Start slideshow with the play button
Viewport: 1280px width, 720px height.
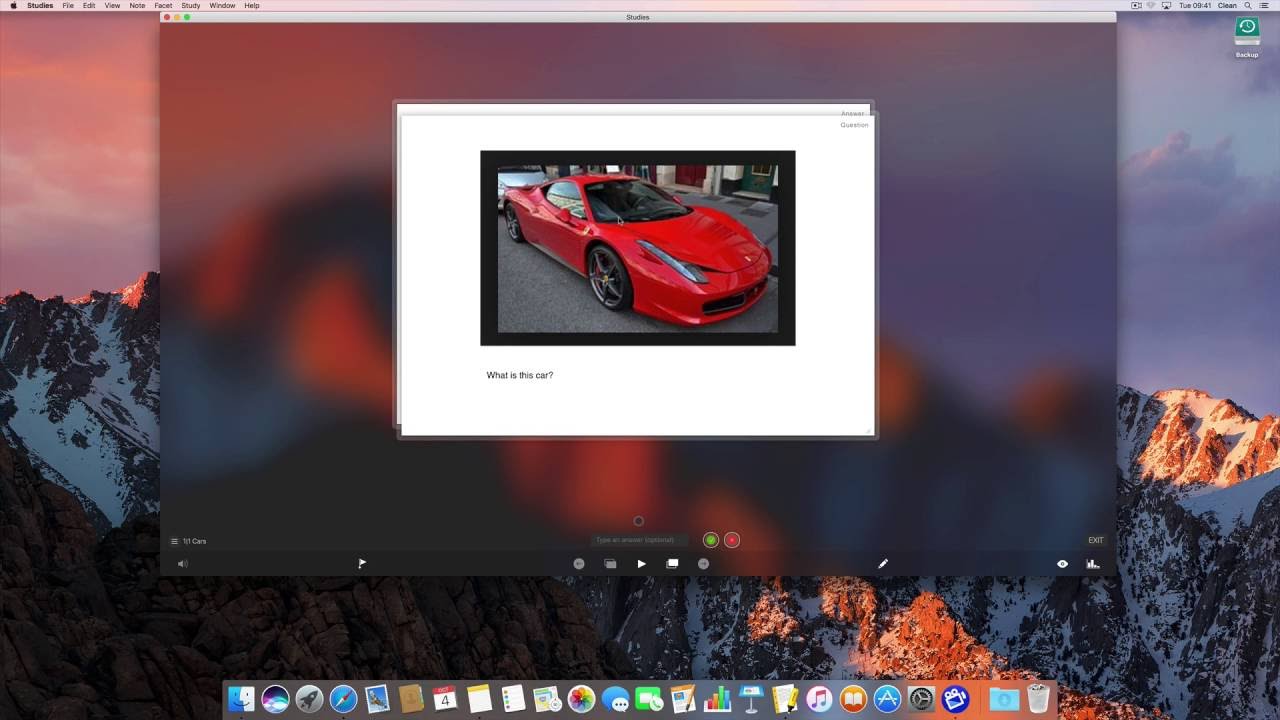[x=641, y=564]
